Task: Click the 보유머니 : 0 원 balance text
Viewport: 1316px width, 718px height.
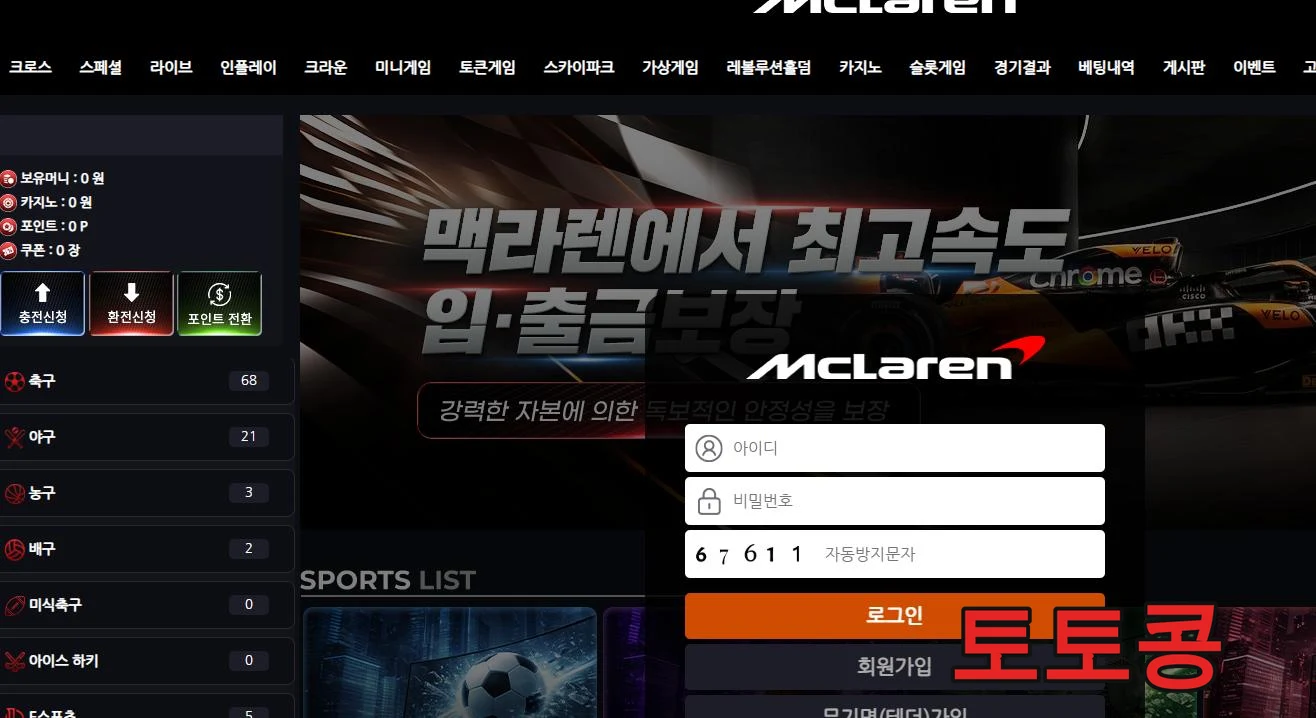Action: click(x=62, y=178)
